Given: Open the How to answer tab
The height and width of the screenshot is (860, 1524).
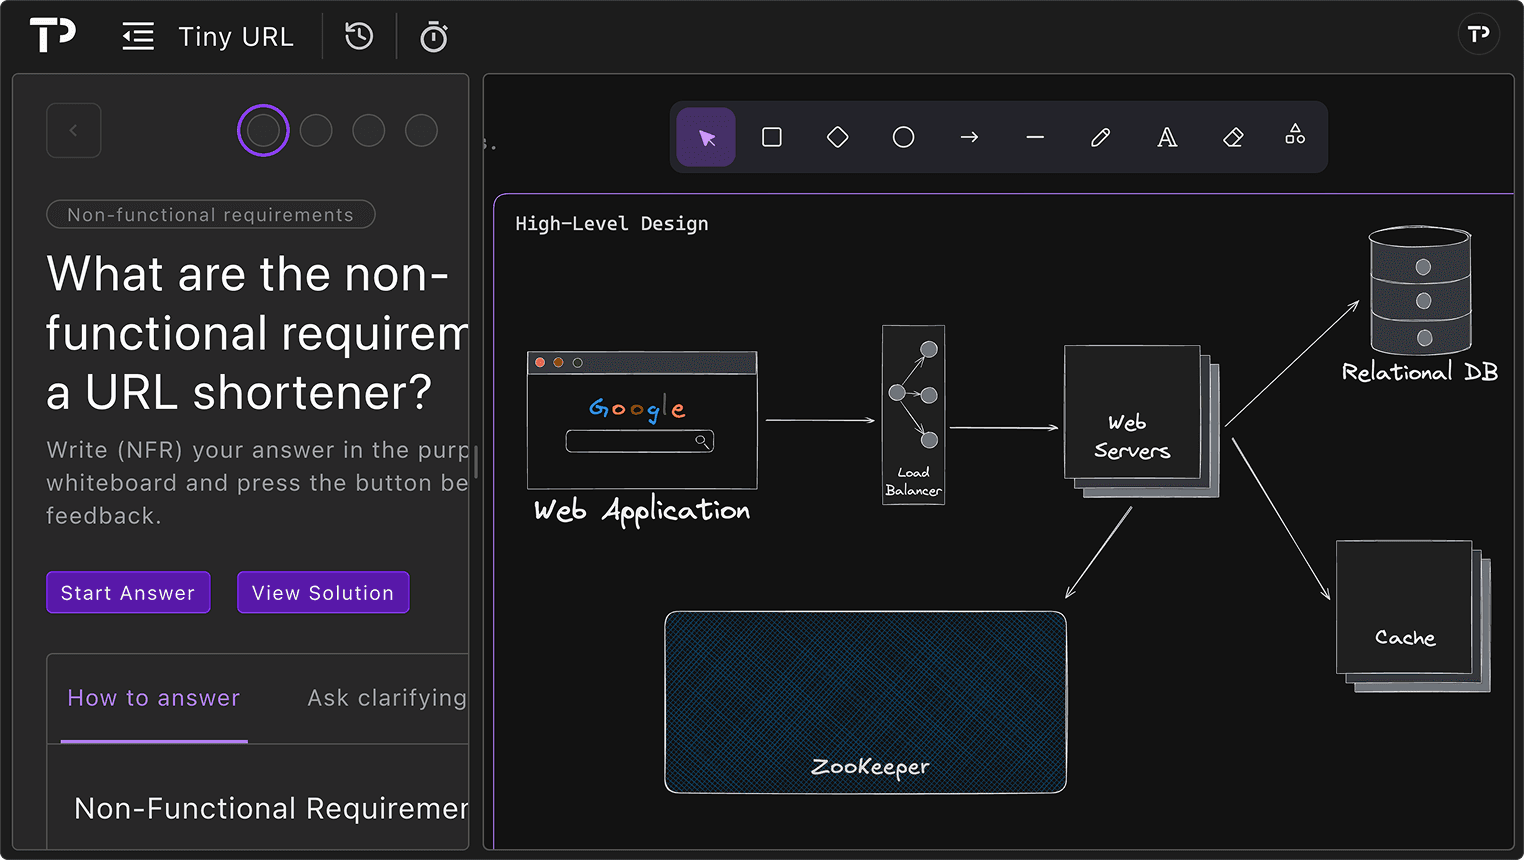Looking at the screenshot, I should pos(153,698).
